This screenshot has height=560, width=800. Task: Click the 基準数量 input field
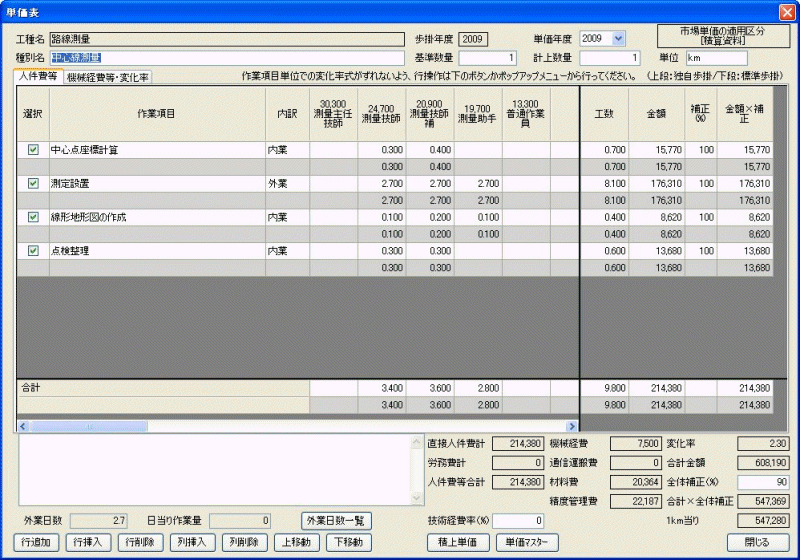[488, 58]
